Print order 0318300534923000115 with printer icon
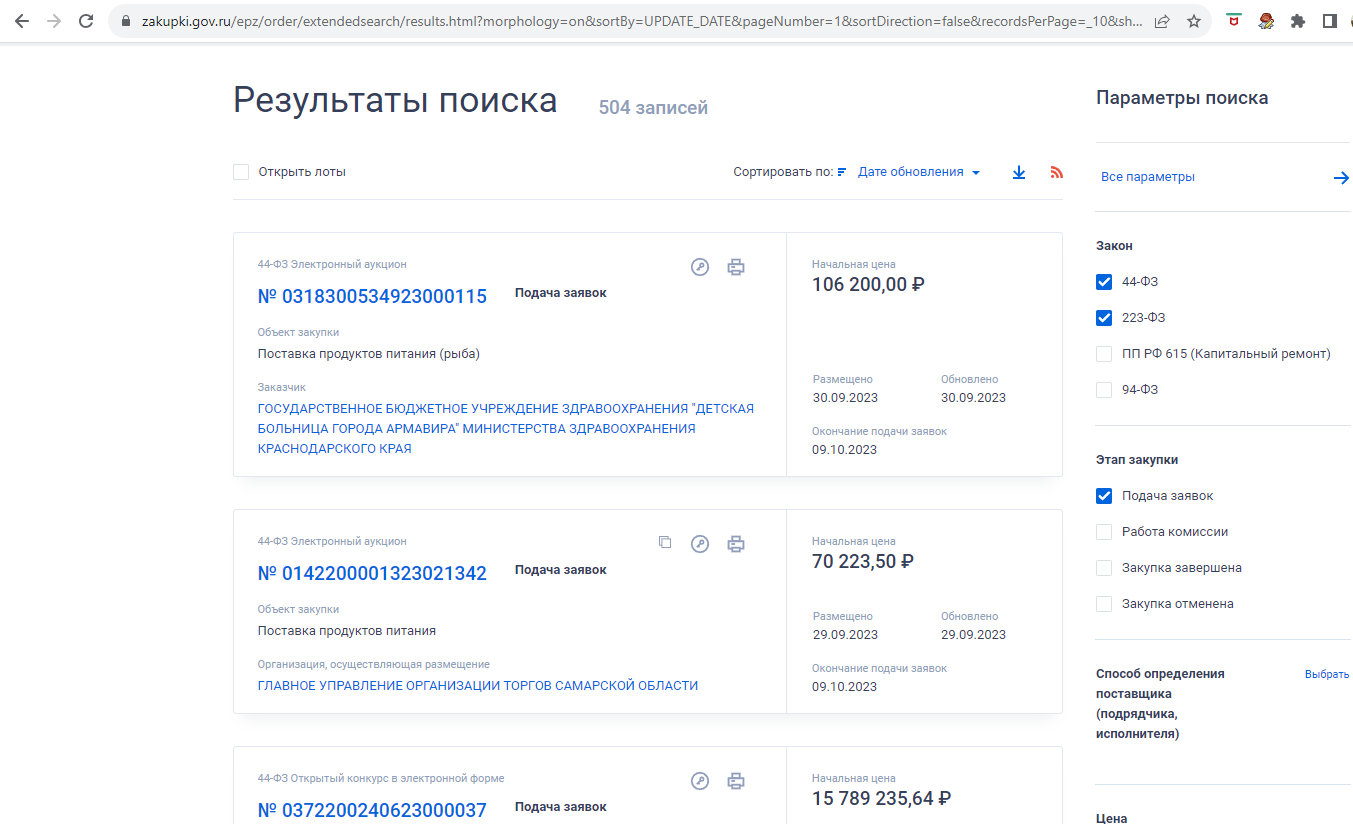 pos(736,267)
